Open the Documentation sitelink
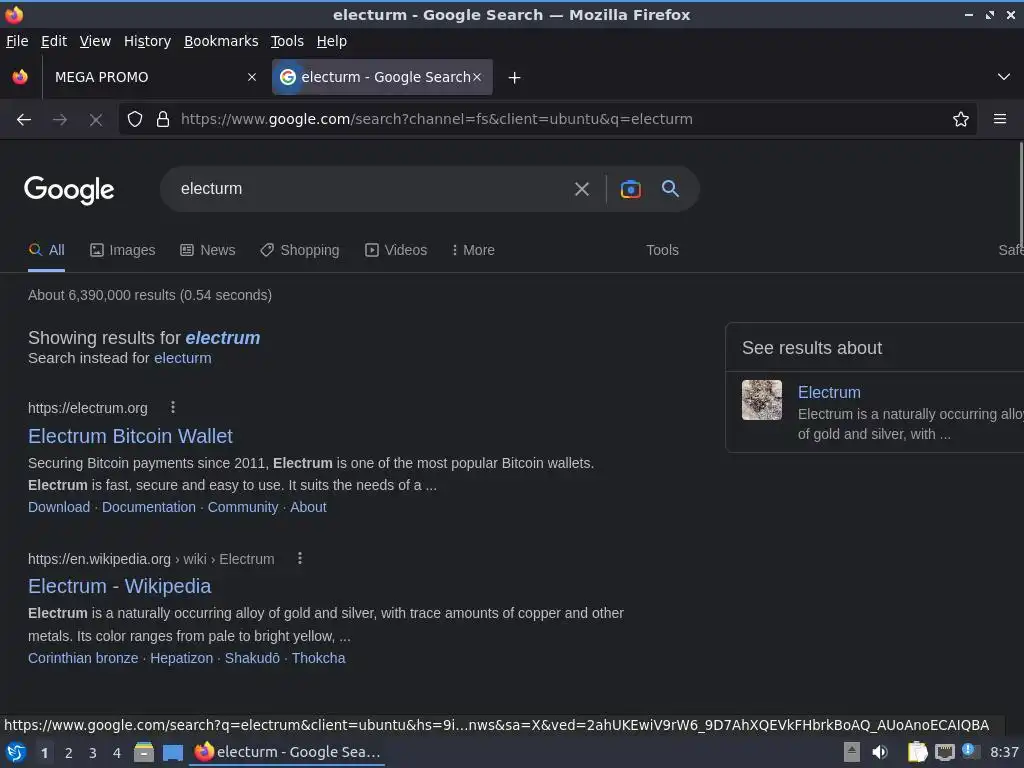The width and height of the screenshot is (1024, 768). (149, 507)
